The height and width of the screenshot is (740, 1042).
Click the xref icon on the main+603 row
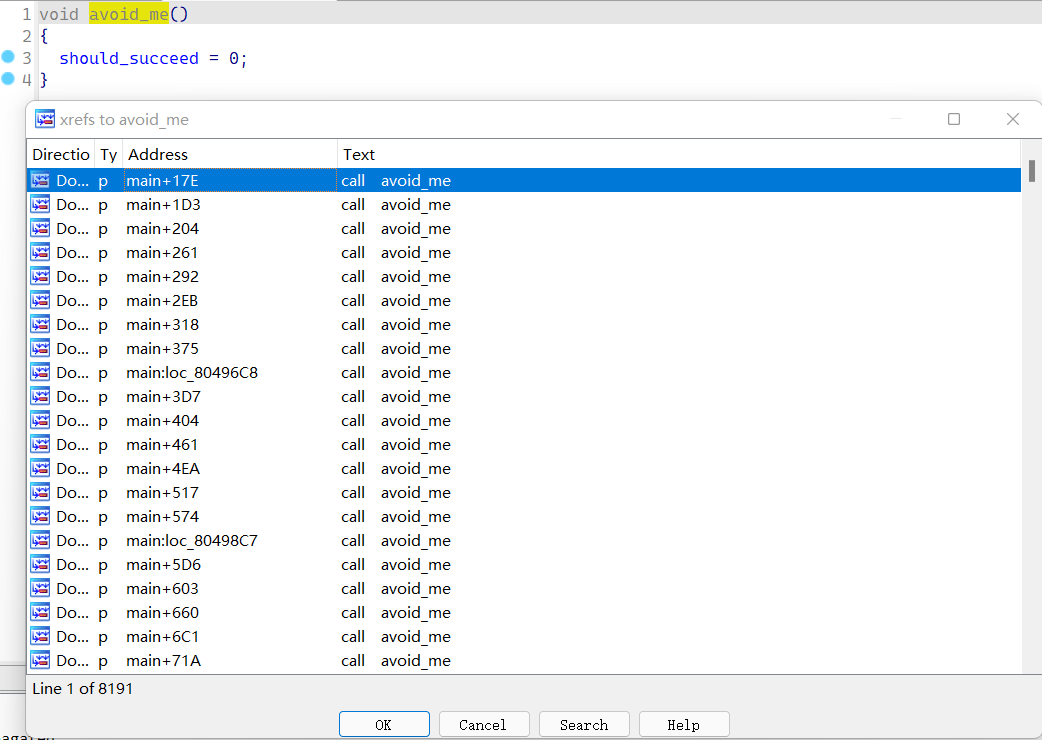click(x=41, y=589)
